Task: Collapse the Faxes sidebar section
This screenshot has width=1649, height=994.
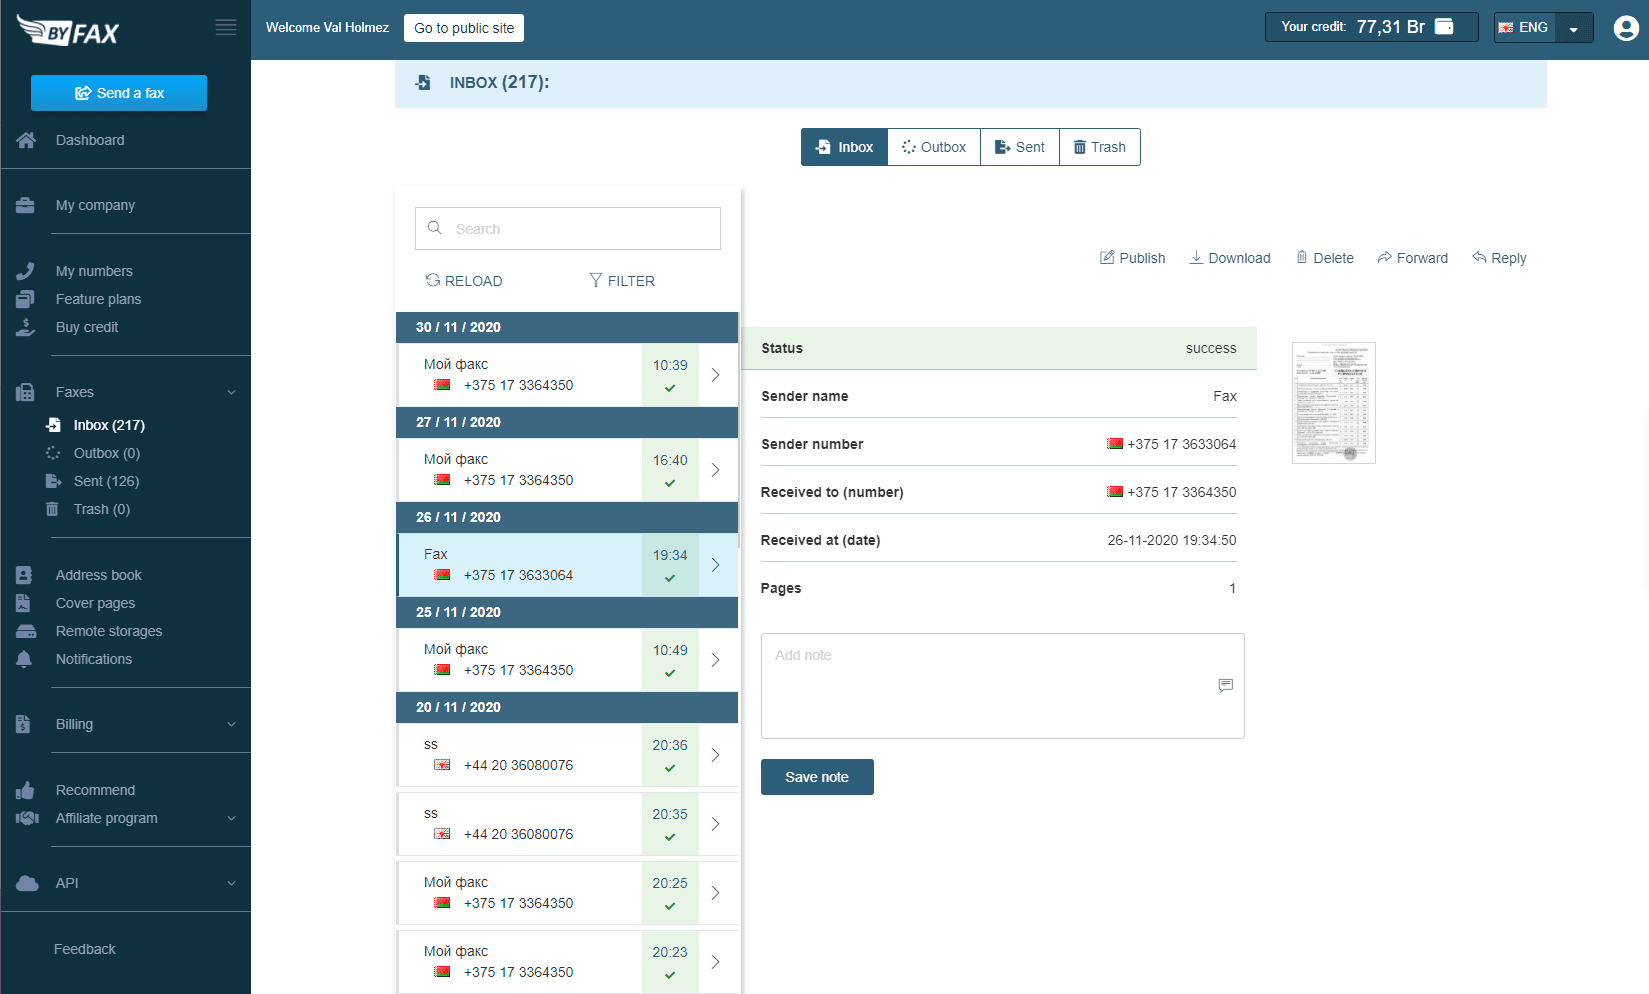Action: [231, 392]
